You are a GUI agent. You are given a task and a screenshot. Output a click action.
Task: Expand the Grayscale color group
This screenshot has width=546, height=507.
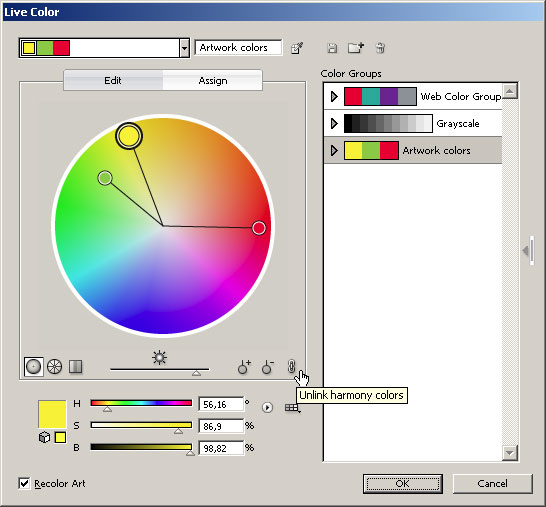[x=334, y=123]
